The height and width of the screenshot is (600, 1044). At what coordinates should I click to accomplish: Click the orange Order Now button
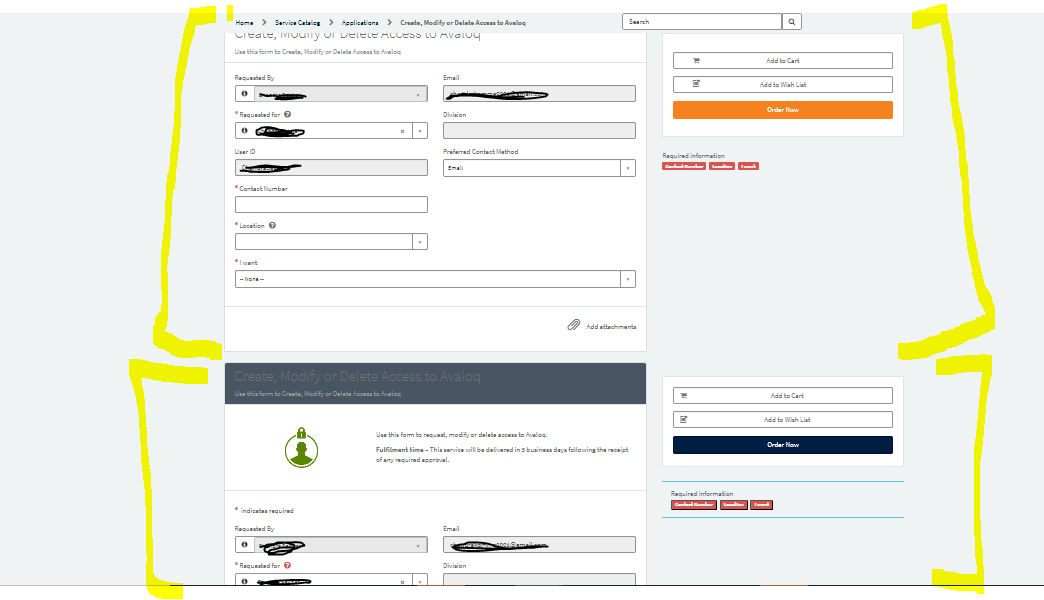click(782, 110)
